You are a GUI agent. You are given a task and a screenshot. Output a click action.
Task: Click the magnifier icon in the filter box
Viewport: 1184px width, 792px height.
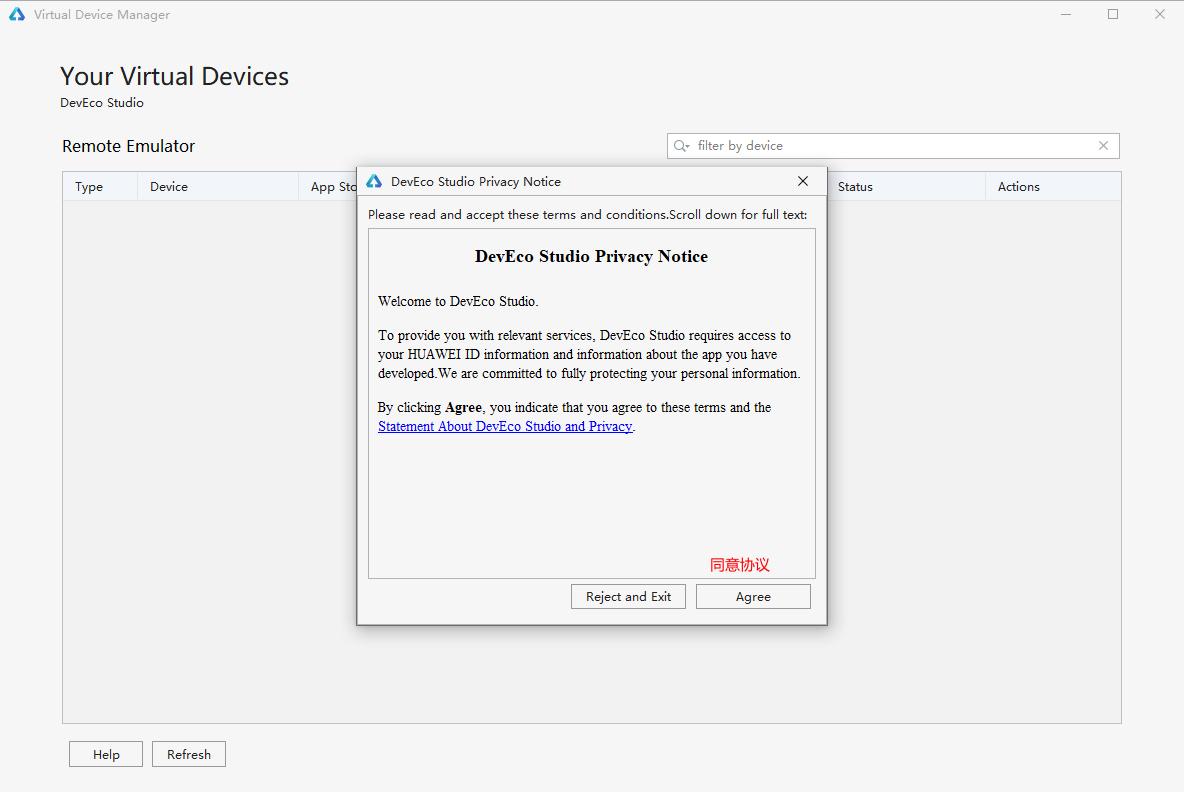(x=682, y=146)
